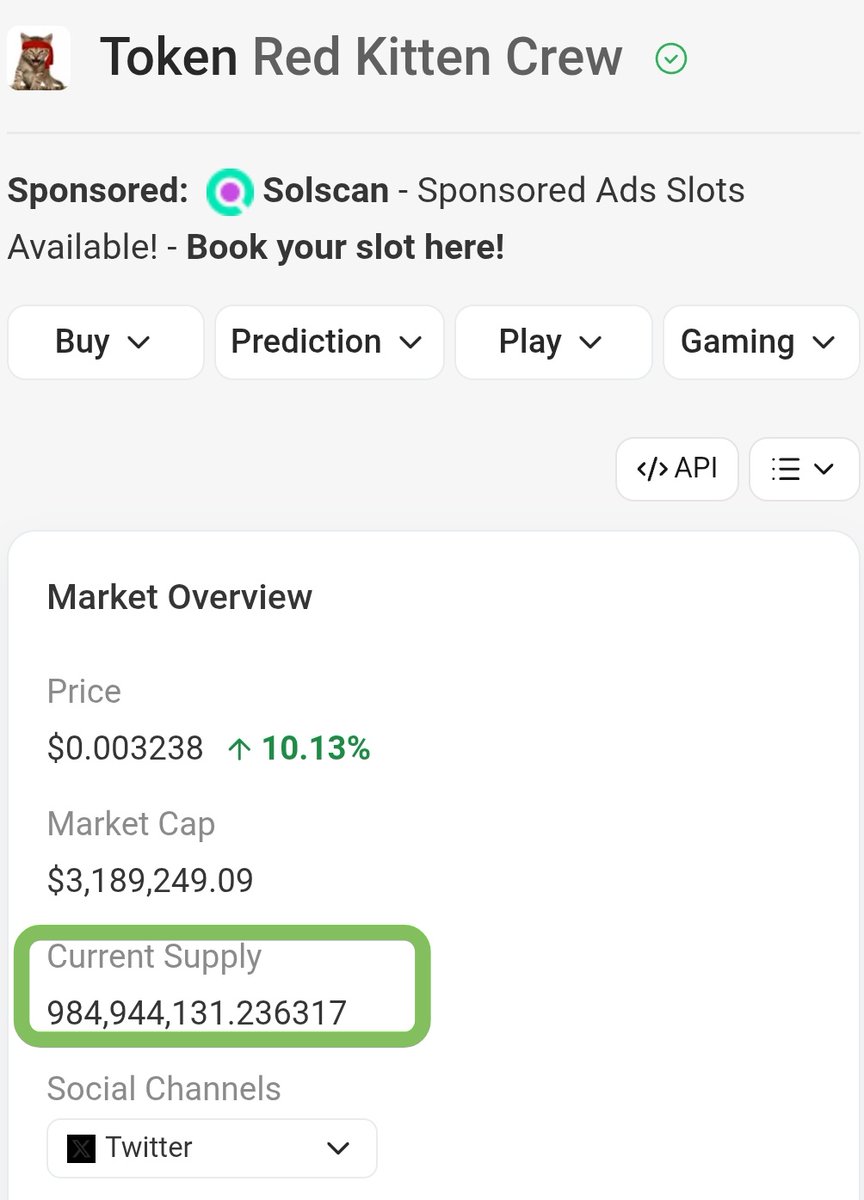
Task: Click the Twitter dropdown chevron arrow
Action: coord(338,1148)
